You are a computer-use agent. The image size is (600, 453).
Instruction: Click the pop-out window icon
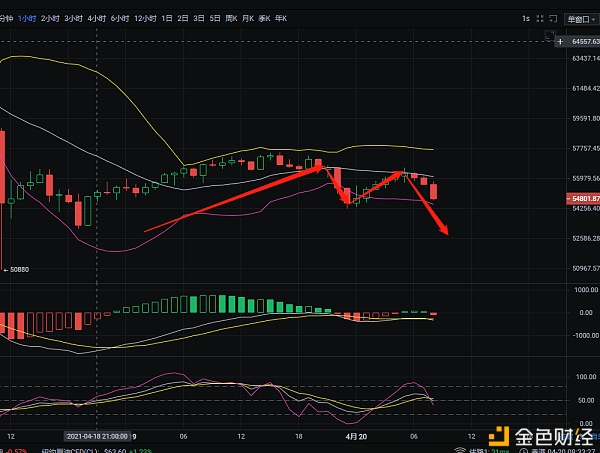click(553, 18)
